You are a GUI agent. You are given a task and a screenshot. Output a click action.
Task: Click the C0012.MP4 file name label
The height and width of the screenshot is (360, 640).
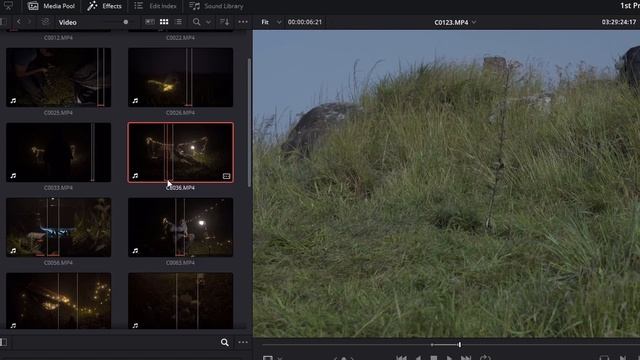point(58,38)
